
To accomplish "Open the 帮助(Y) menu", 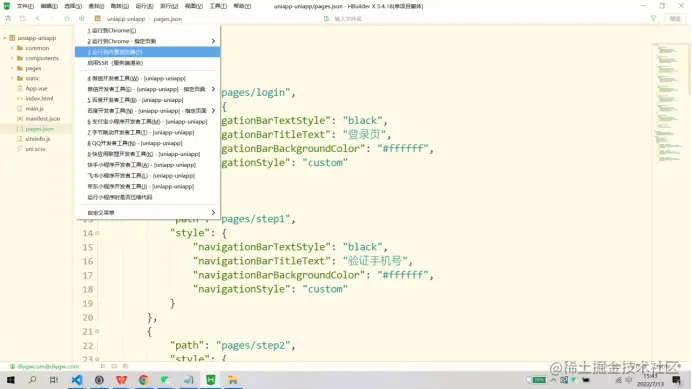I will pos(242,6).
